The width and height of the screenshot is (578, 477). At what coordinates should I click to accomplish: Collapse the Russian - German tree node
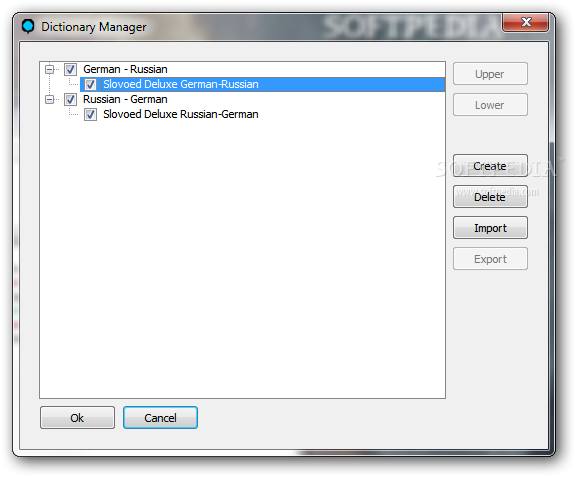[49, 100]
